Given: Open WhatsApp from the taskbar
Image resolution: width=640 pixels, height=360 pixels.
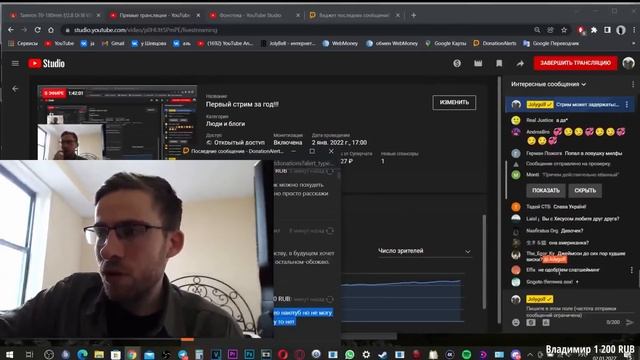Looking at the screenshot, I should coord(349,354).
